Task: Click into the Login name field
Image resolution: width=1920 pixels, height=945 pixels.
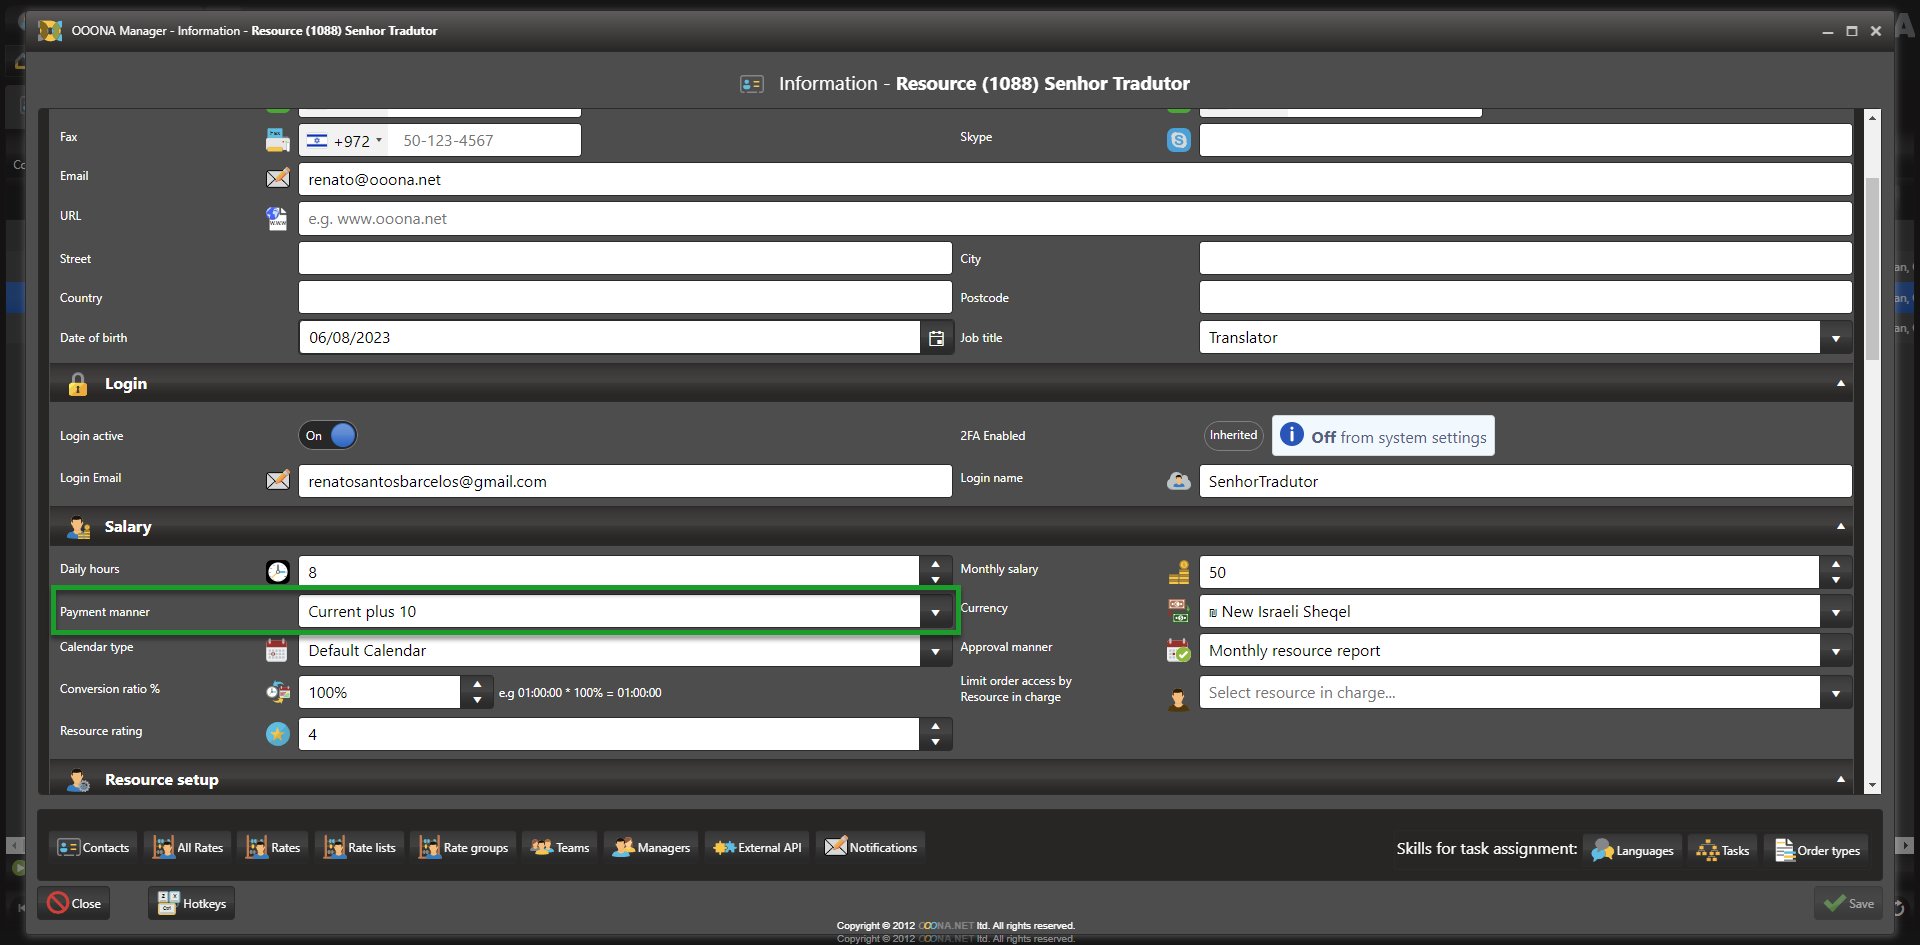Action: click(1523, 482)
